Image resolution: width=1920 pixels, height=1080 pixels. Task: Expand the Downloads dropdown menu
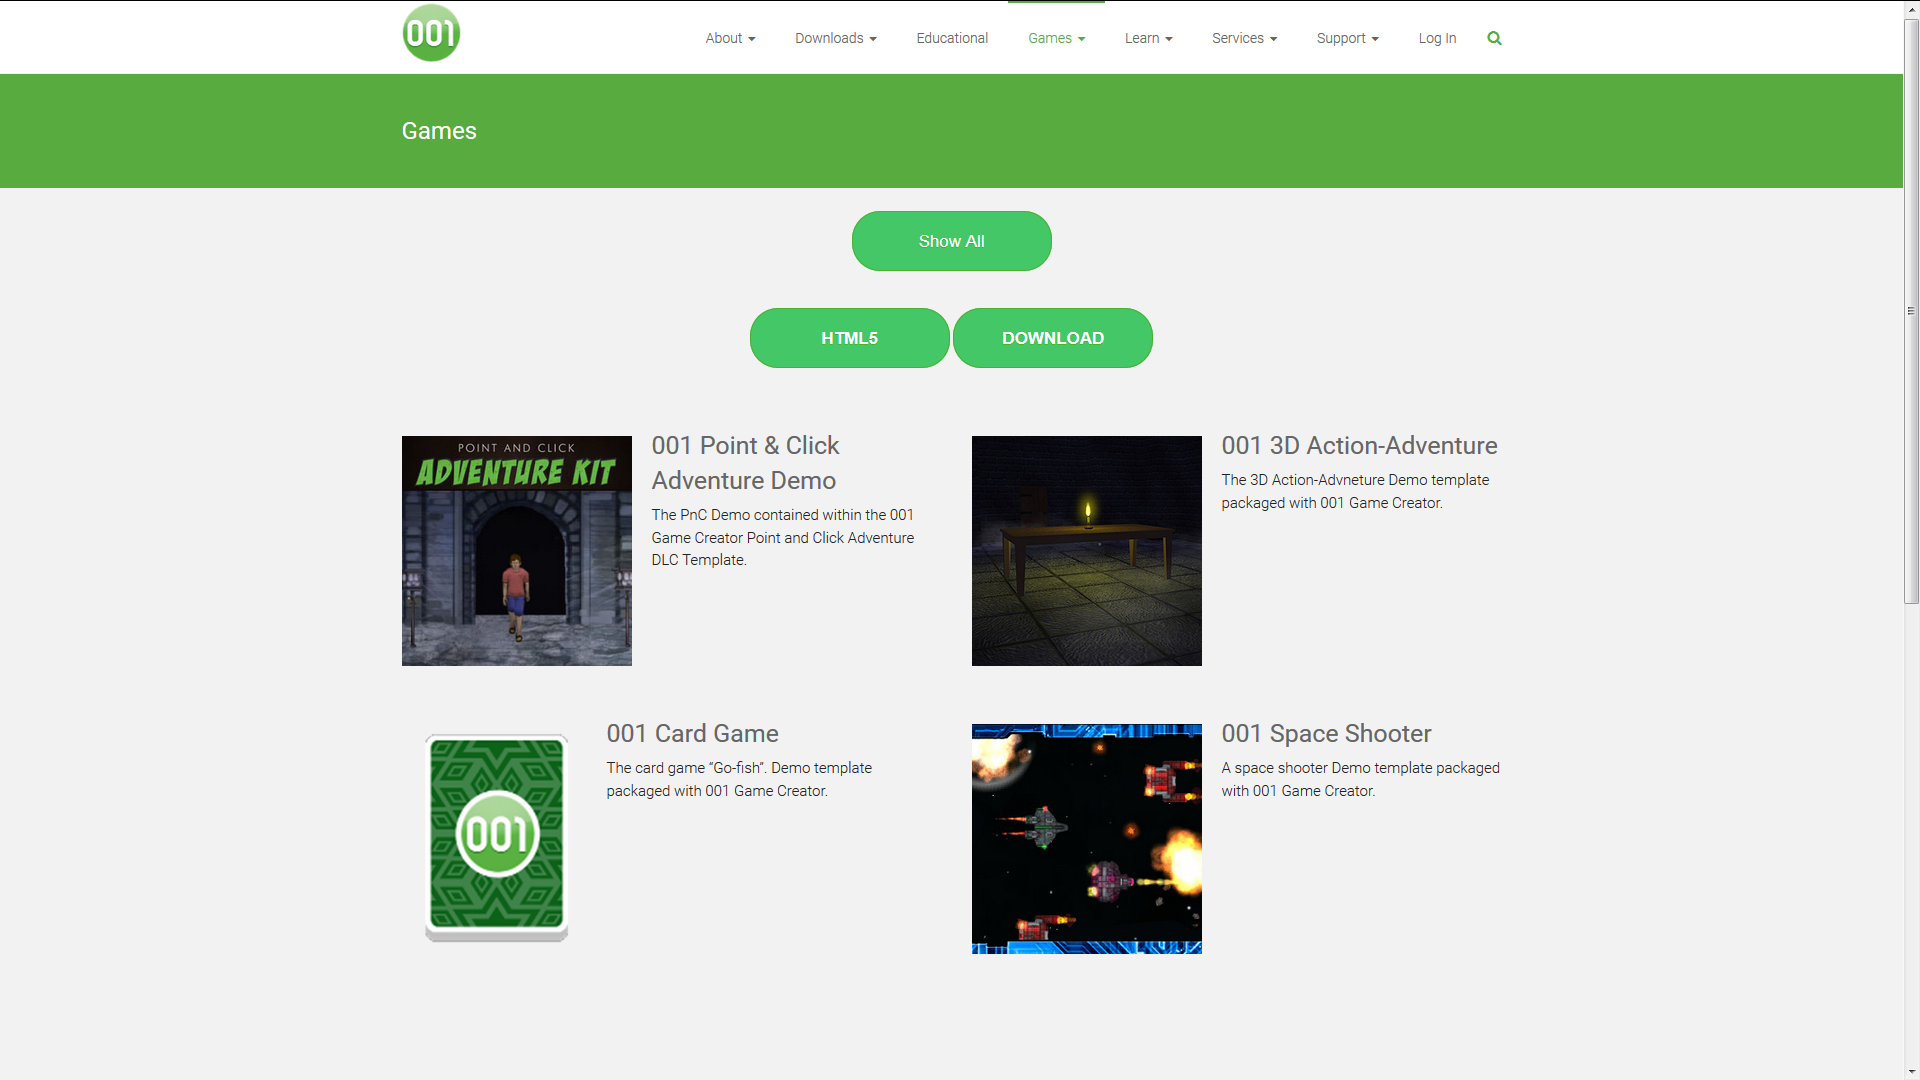[x=836, y=38]
